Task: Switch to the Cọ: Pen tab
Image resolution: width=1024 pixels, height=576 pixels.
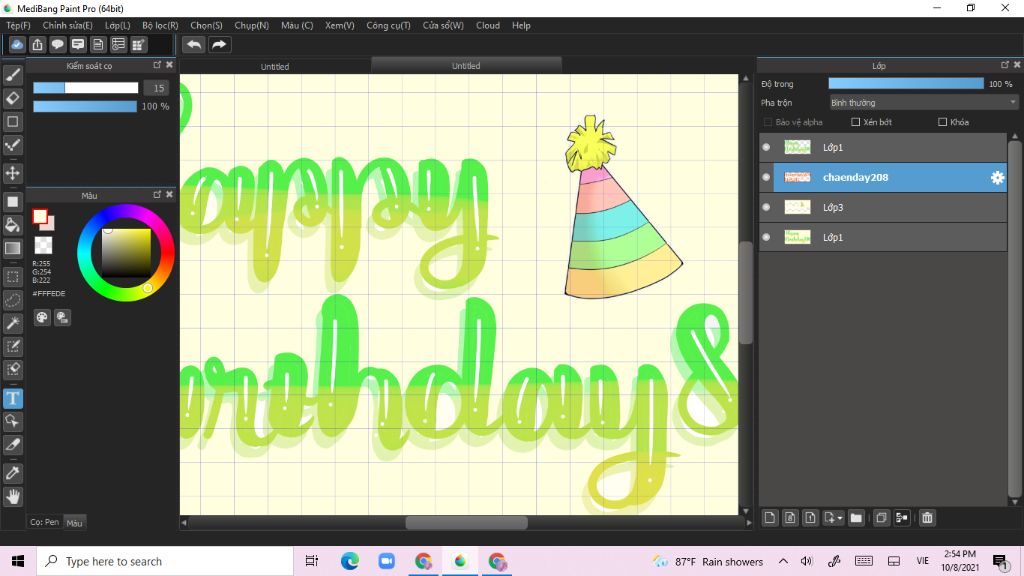Action: (x=44, y=522)
